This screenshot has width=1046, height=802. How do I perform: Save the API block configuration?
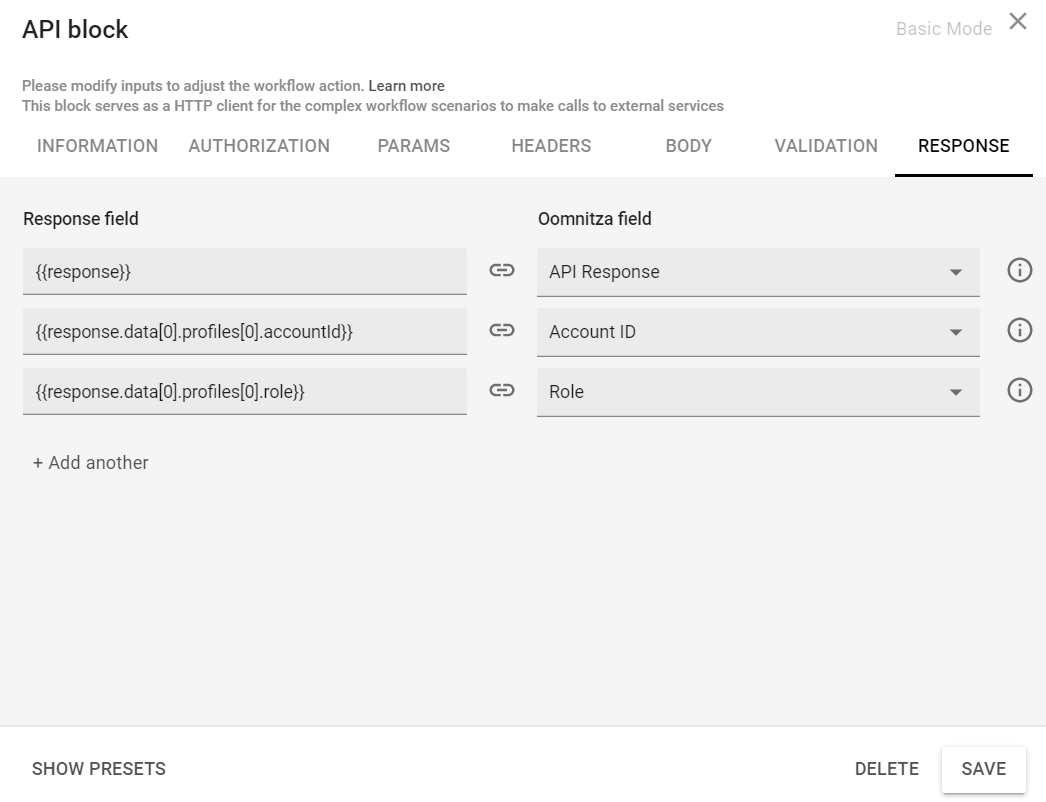[983, 769]
